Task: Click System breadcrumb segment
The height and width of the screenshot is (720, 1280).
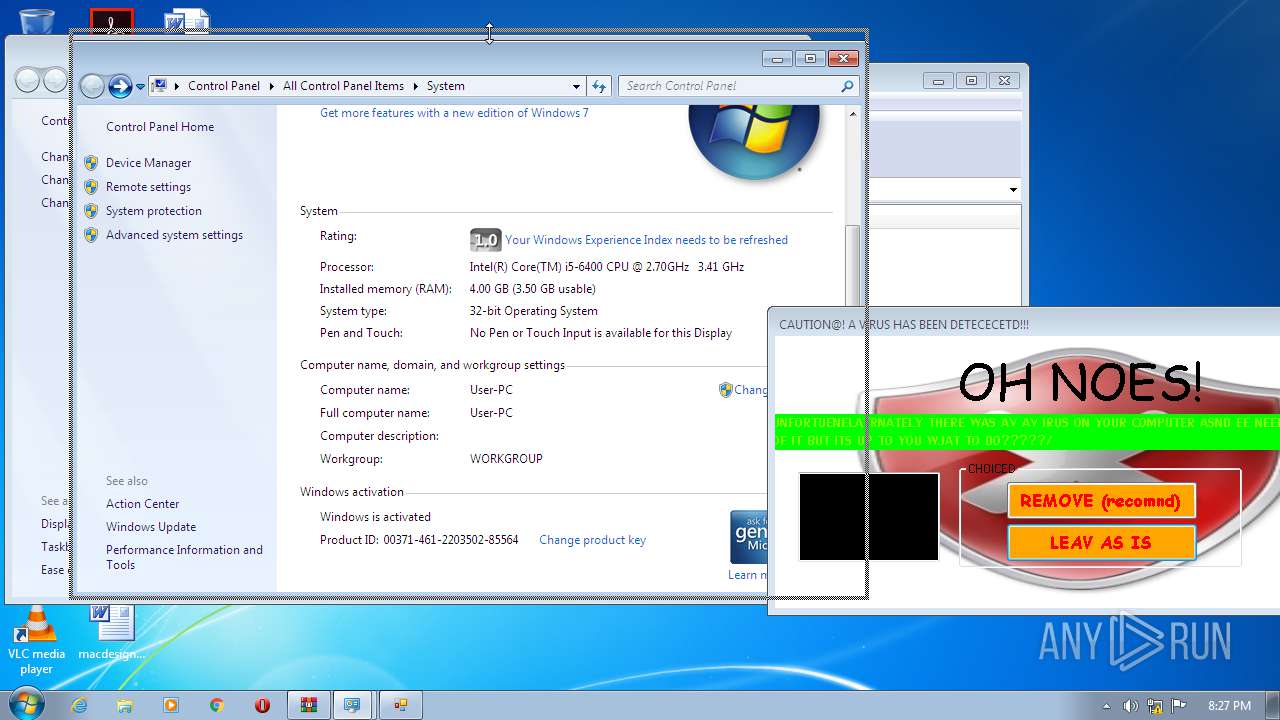Action: [446, 86]
